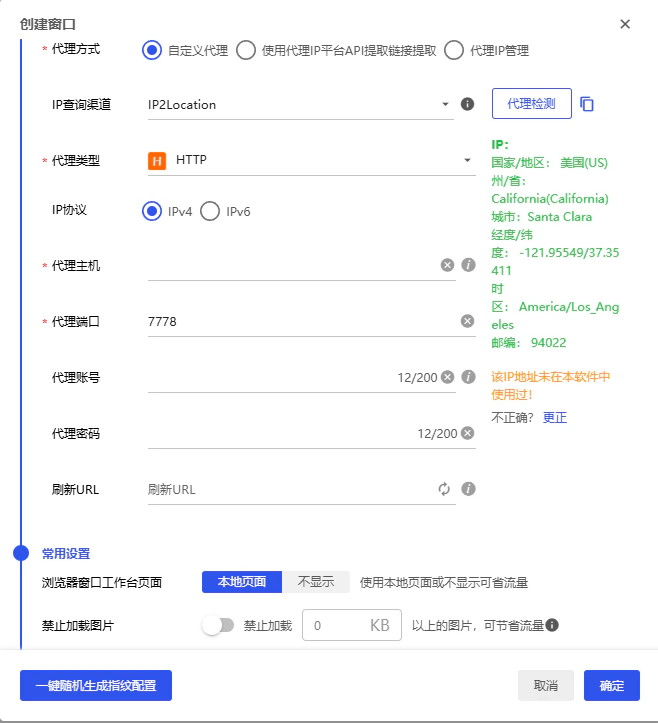
Task: Click info icon next to IP查询渠道
Action: pyautogui.click(x=467, y=104)
